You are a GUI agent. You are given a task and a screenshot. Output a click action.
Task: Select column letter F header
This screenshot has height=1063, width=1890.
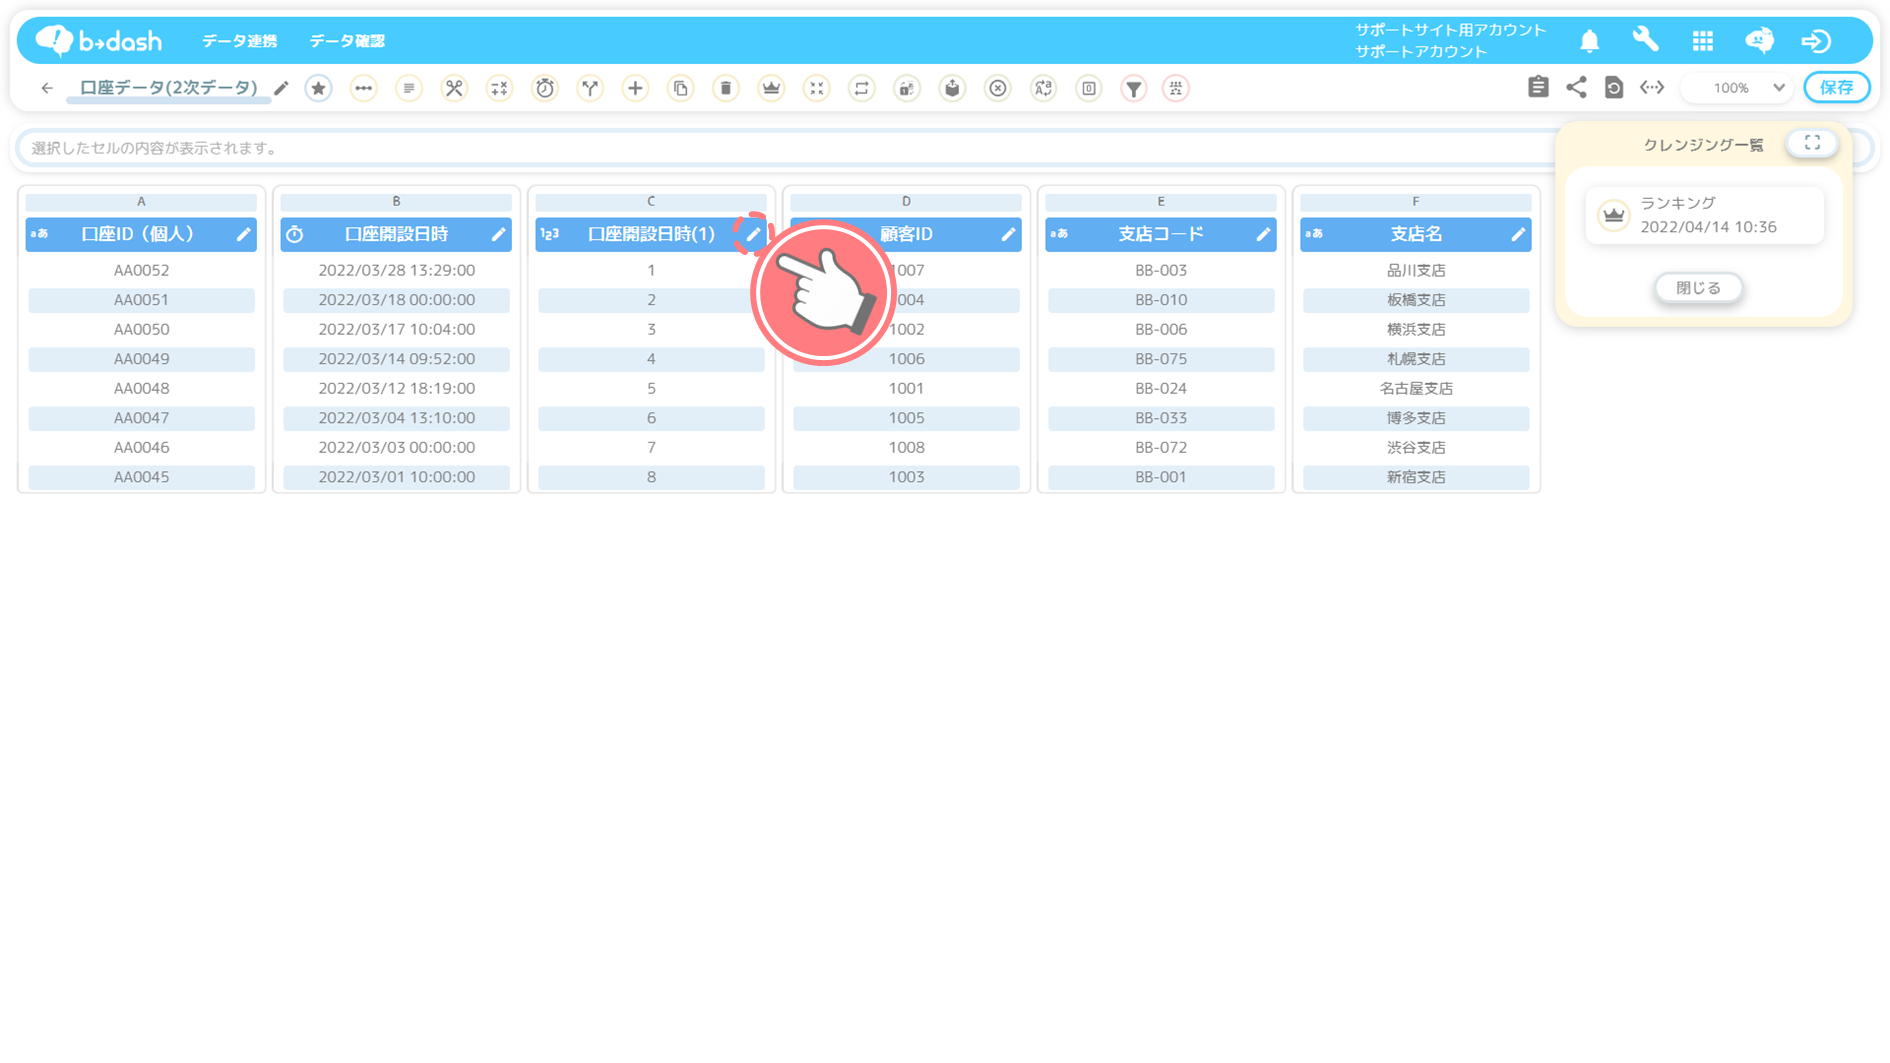pyautogui.click(x=1416, y=201)
